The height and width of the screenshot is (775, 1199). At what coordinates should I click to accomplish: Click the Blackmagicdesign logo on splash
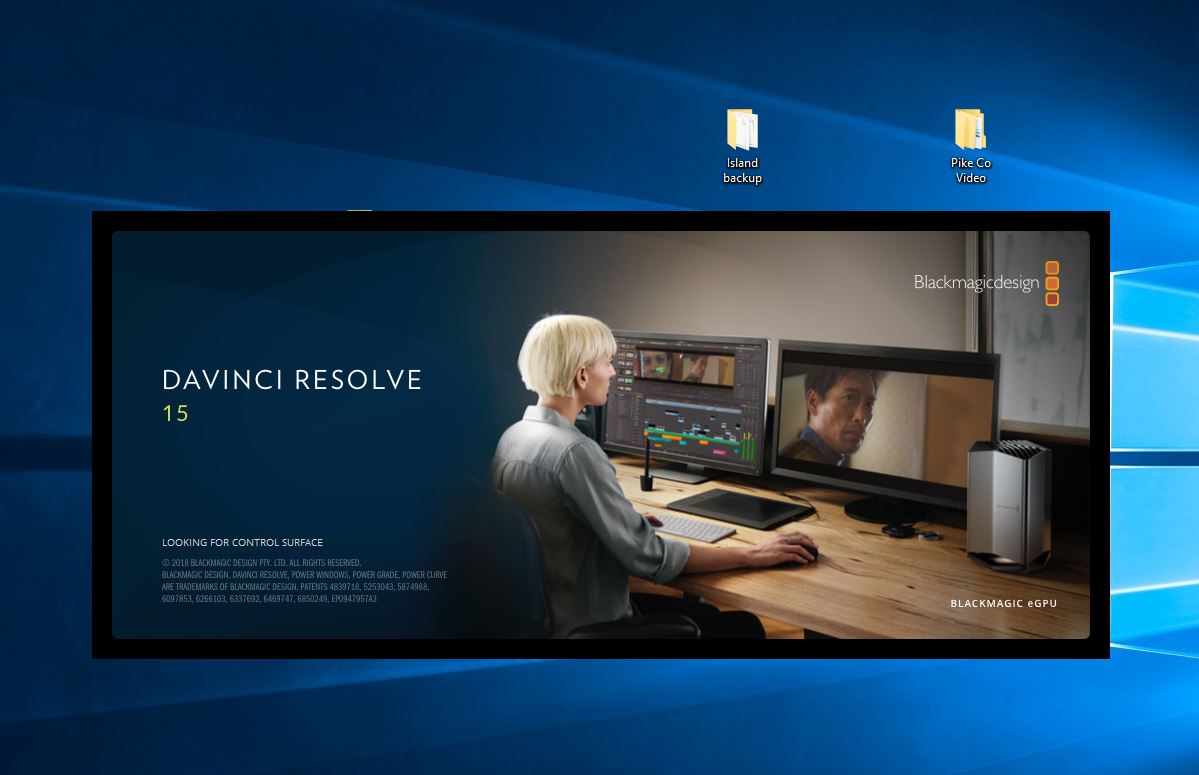[x=986, y=283]
